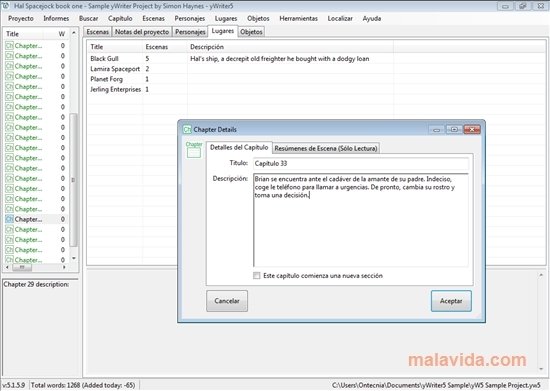Restore down the main yWriter5 window
This screenshot has width=550, height=391.
tap(523, 6)
